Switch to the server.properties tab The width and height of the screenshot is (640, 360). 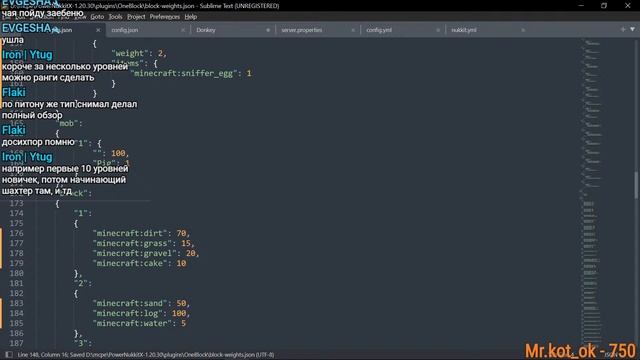coord(302,30)
